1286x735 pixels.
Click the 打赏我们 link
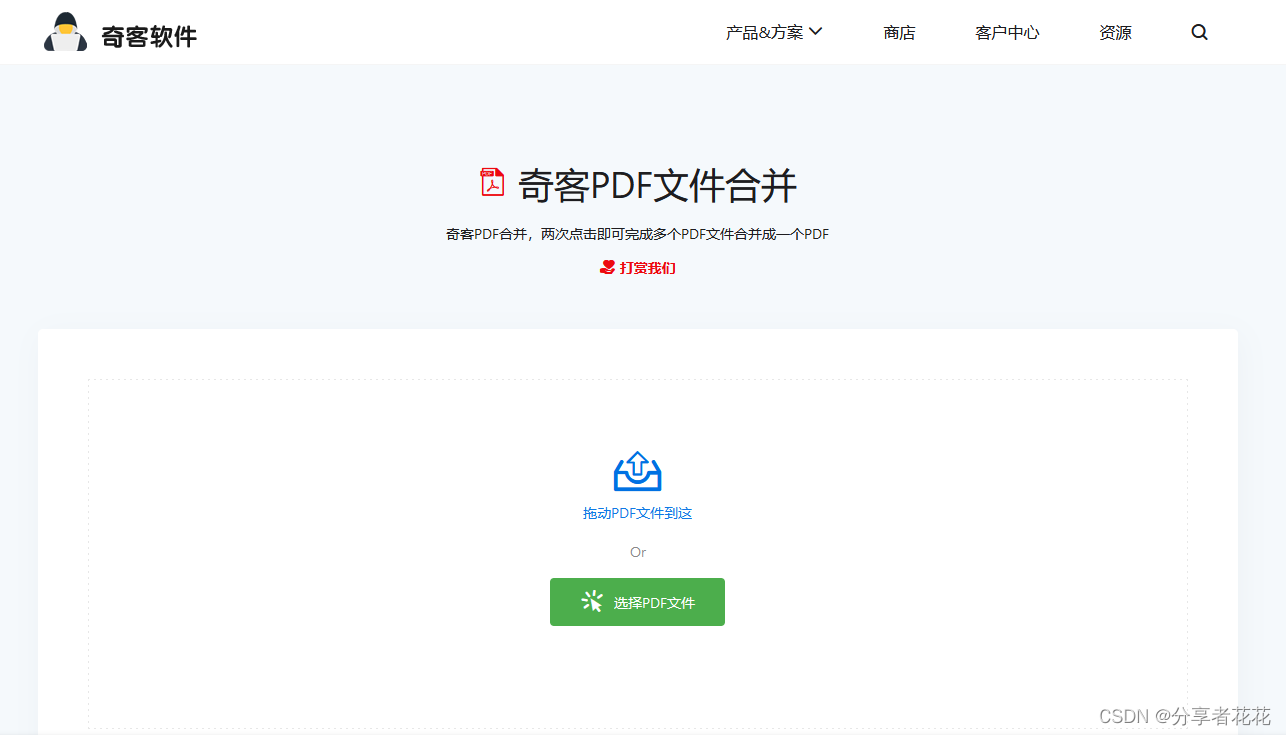click(647, 268)
